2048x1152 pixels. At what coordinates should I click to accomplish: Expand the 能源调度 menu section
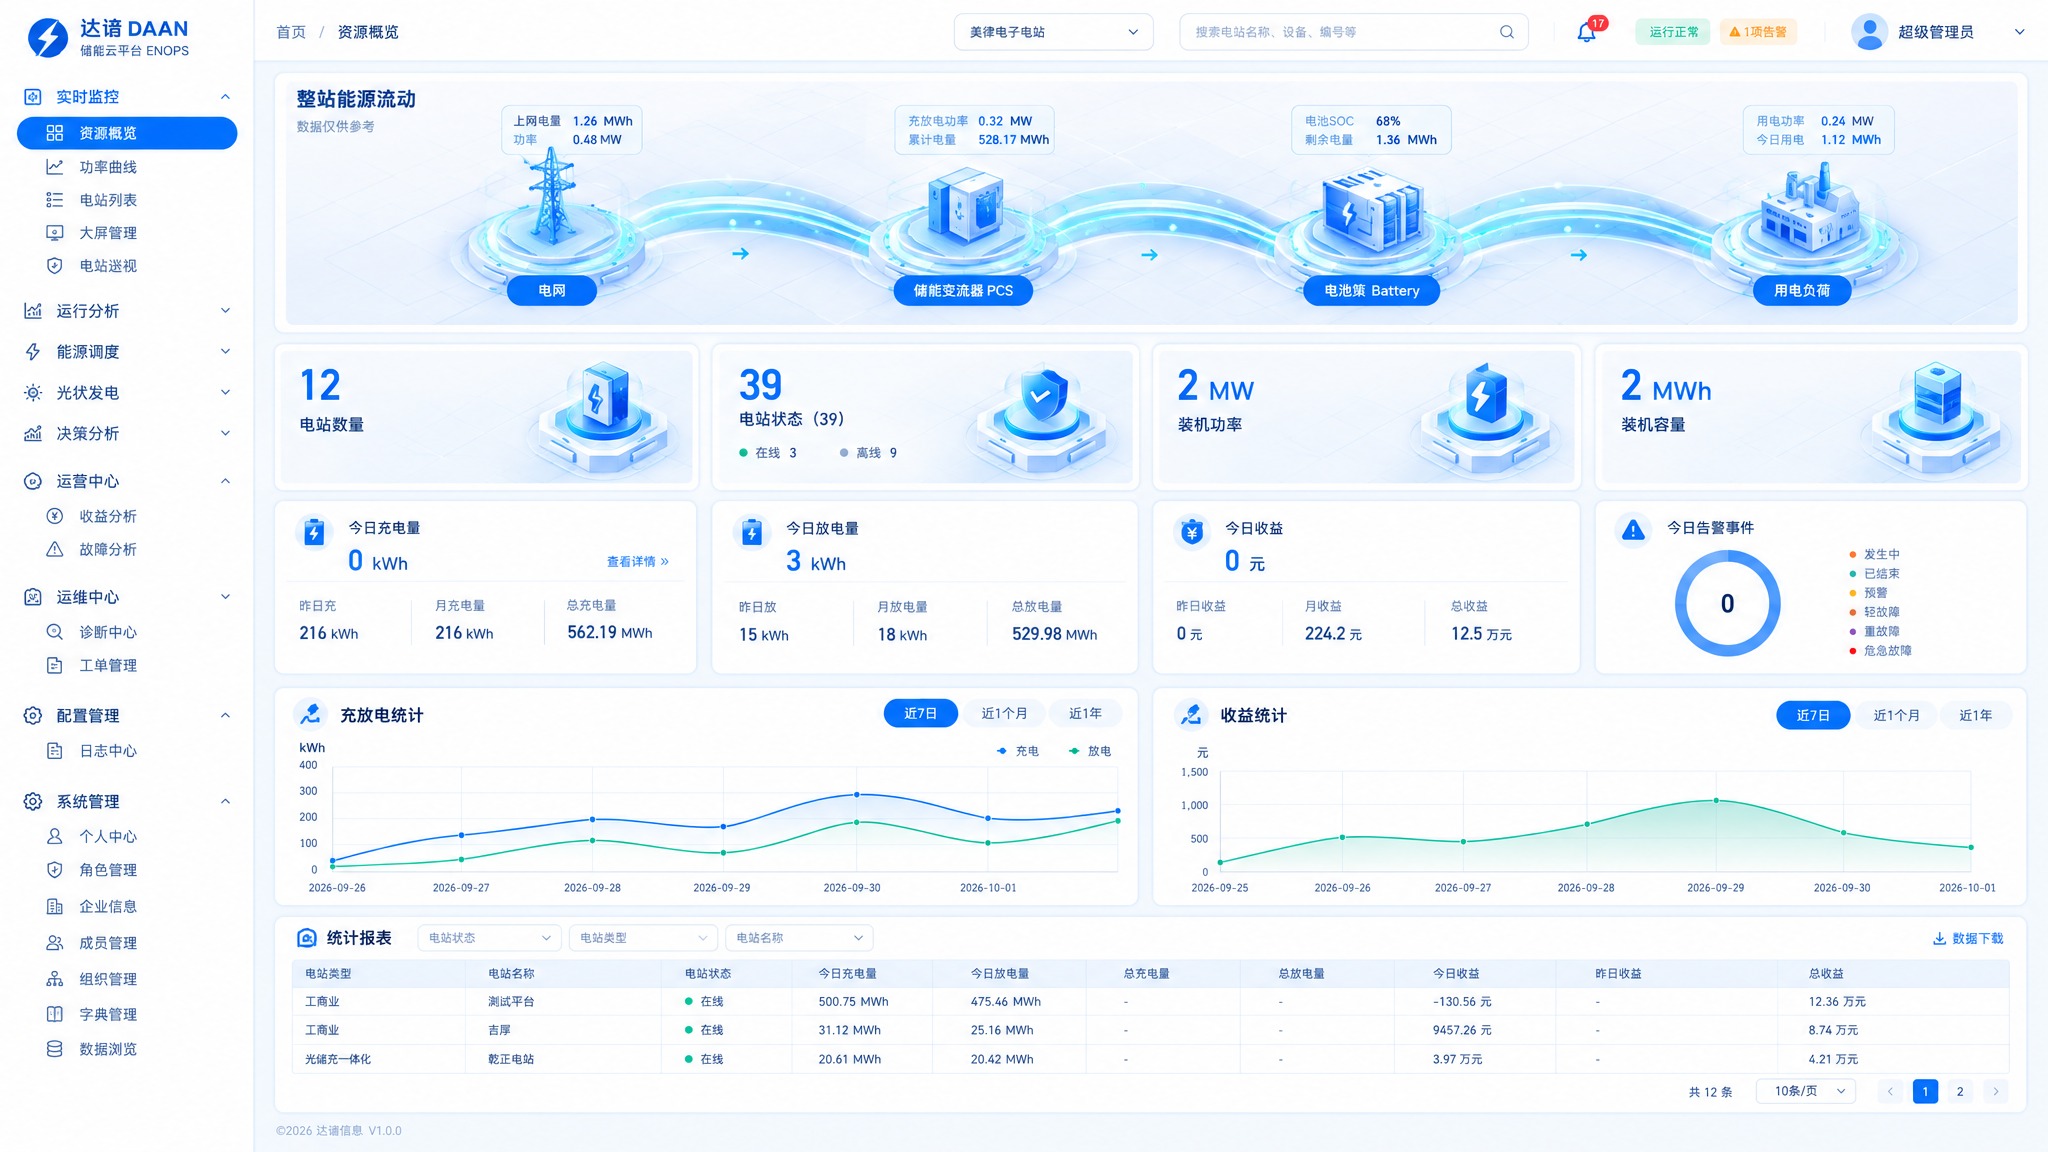click(127, 352)
